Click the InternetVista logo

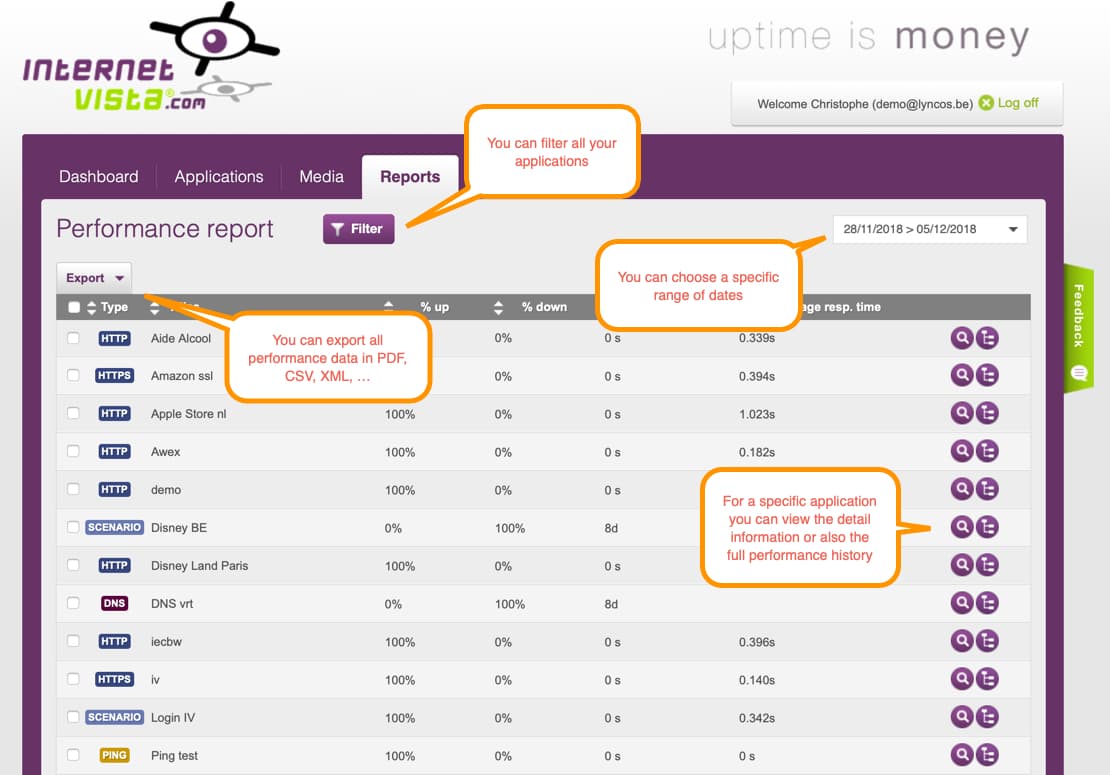click(x=150, y=62)
